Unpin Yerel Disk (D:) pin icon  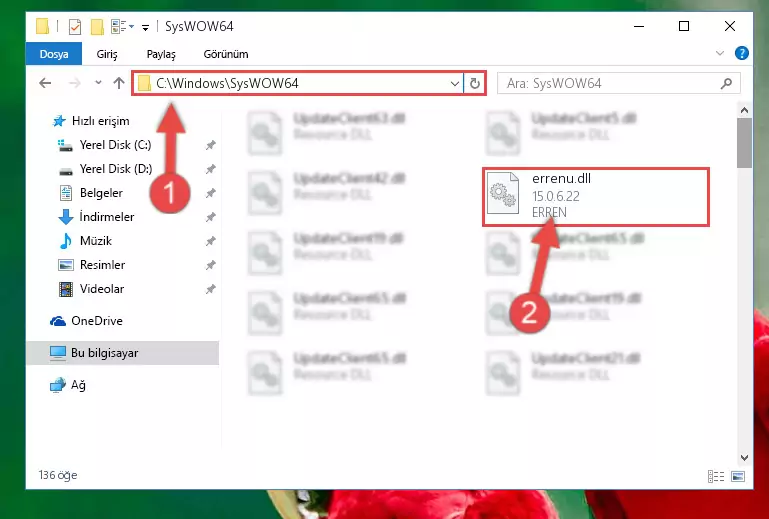point(210,169)
